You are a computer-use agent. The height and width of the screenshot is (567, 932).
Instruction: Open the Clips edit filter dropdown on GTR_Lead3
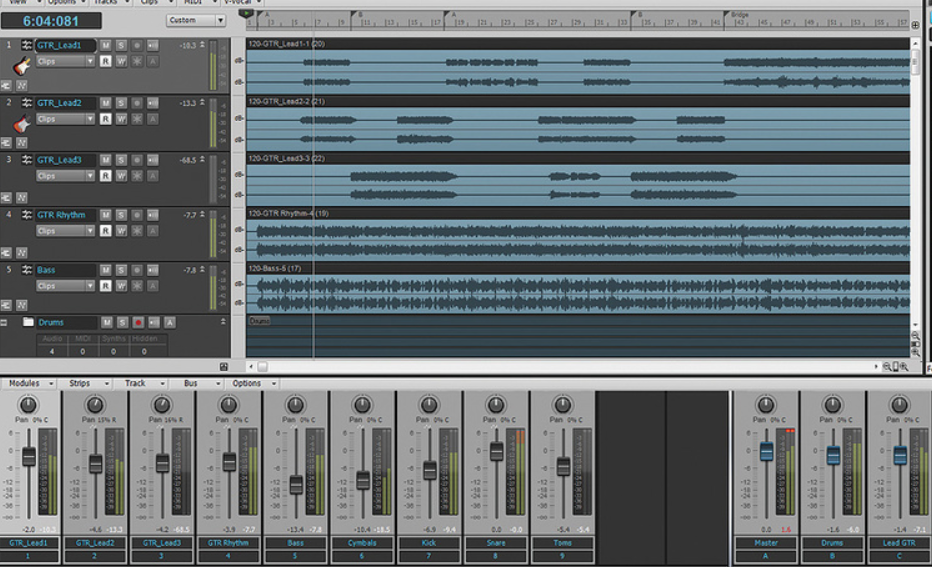coord(65,176)
